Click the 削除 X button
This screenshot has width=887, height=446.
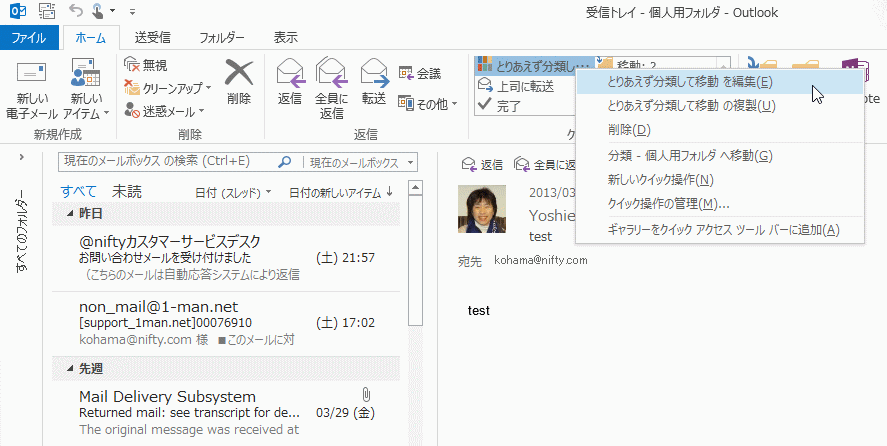[x=239, y=82]
